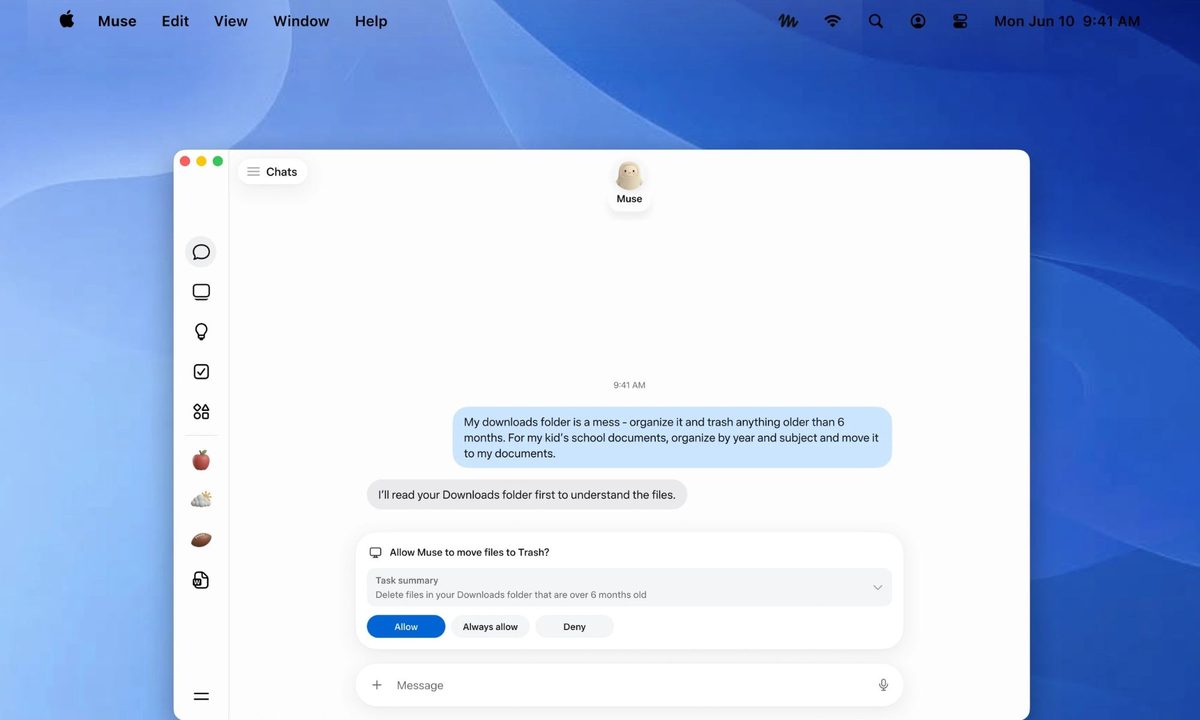
Task: Close the Muse window
Action: tap(185, 161)
